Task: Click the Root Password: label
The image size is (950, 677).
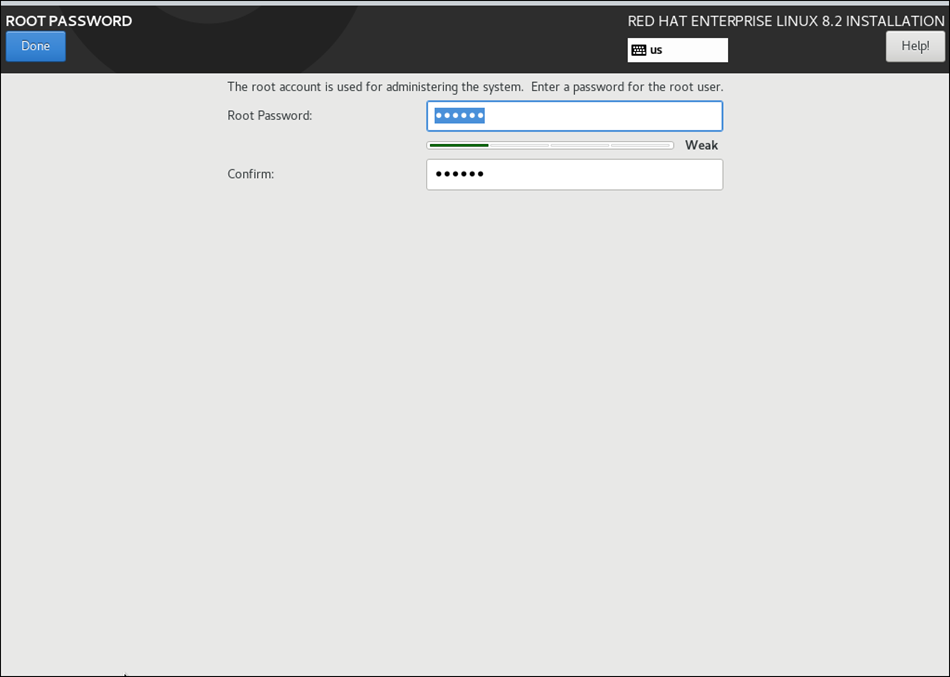Action: pyautogui.click(x=270, y=116)
